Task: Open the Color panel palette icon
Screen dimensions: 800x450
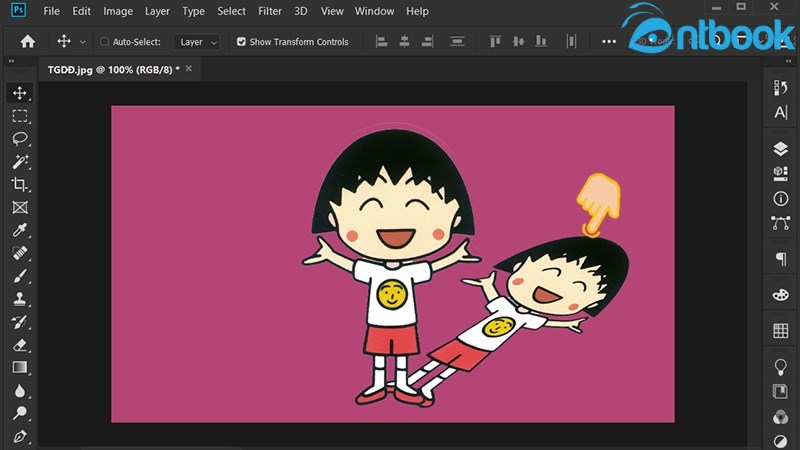Action: pos(781,295)
